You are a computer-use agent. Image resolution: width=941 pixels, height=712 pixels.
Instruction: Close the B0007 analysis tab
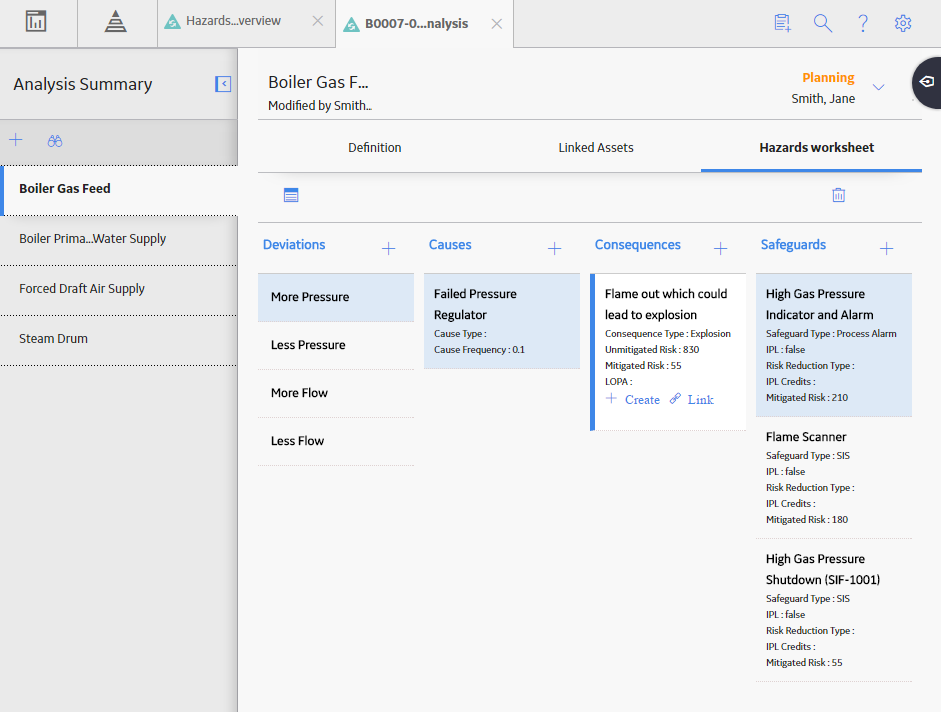click(x=497, y=24)
